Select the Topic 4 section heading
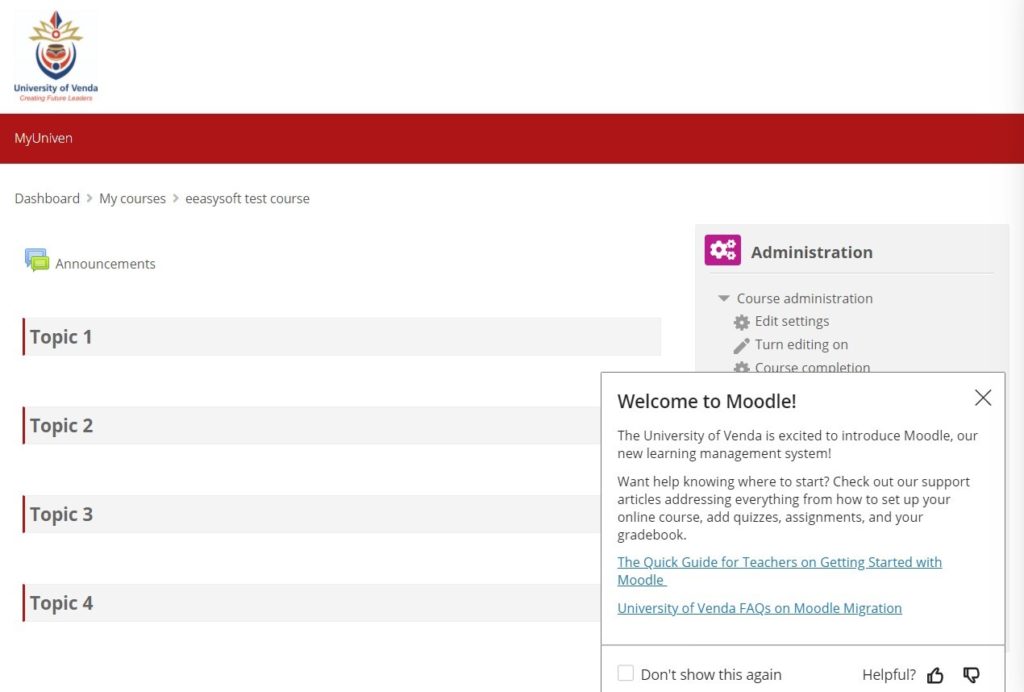Screen dimensions: 1024x692 tap(61, 603)
